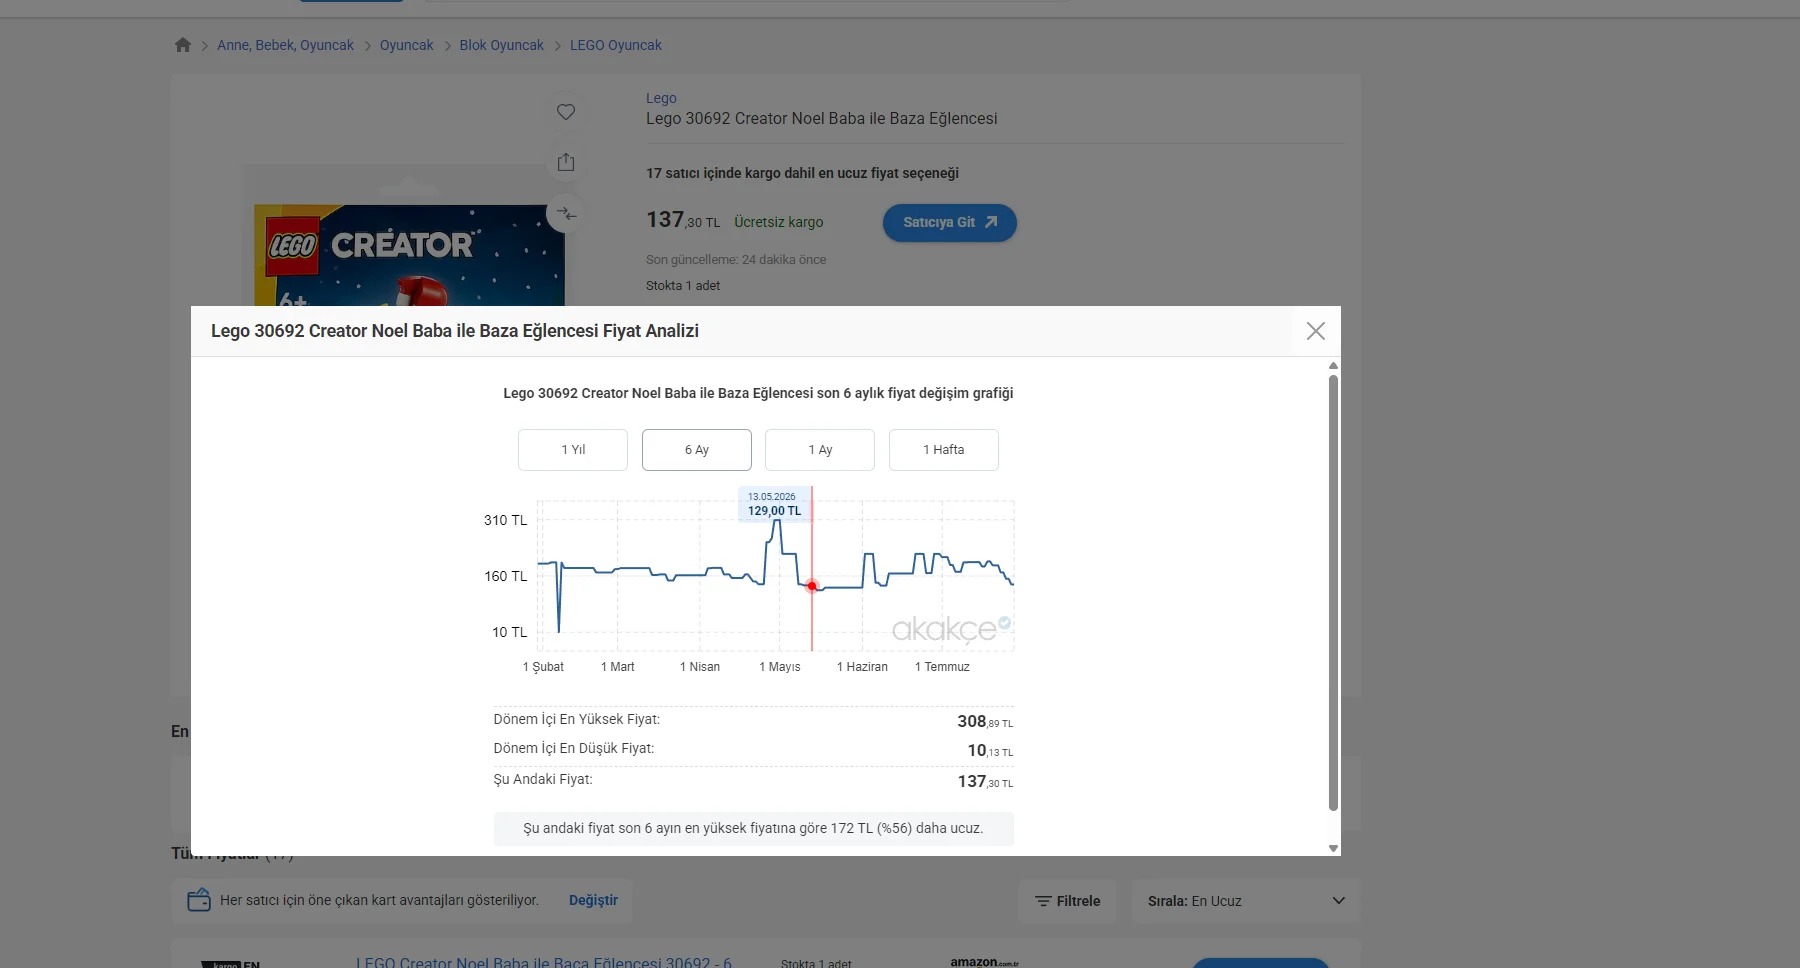The width and height of the screenshot is (1800, 968).
Task: Click the 1 Temmuz axis label
Action: (x=942, y=667)
